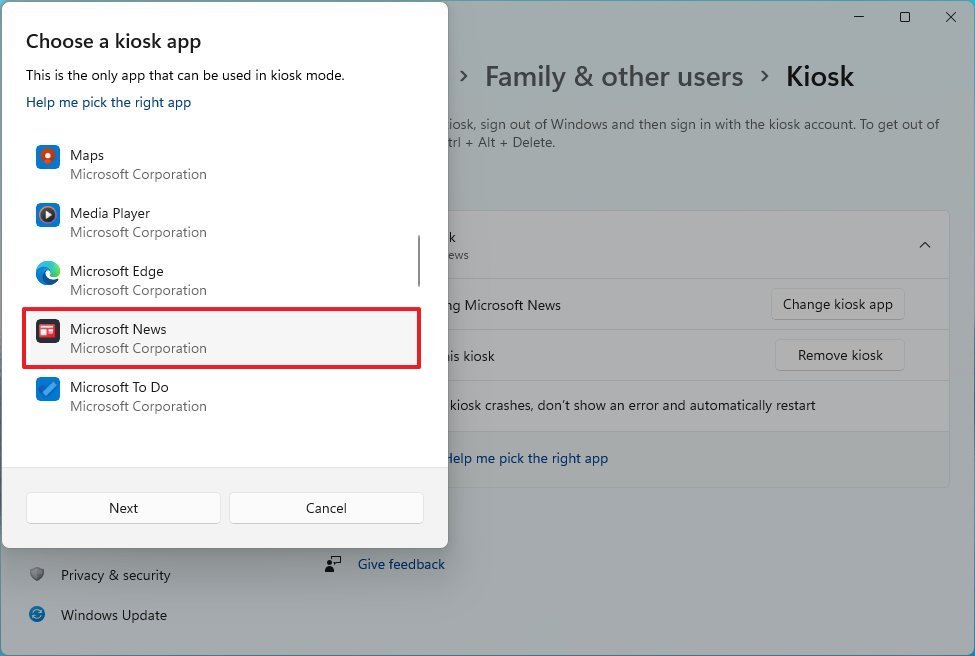Click Change kiosk app

pyautogui.click(x=837, y=304)
